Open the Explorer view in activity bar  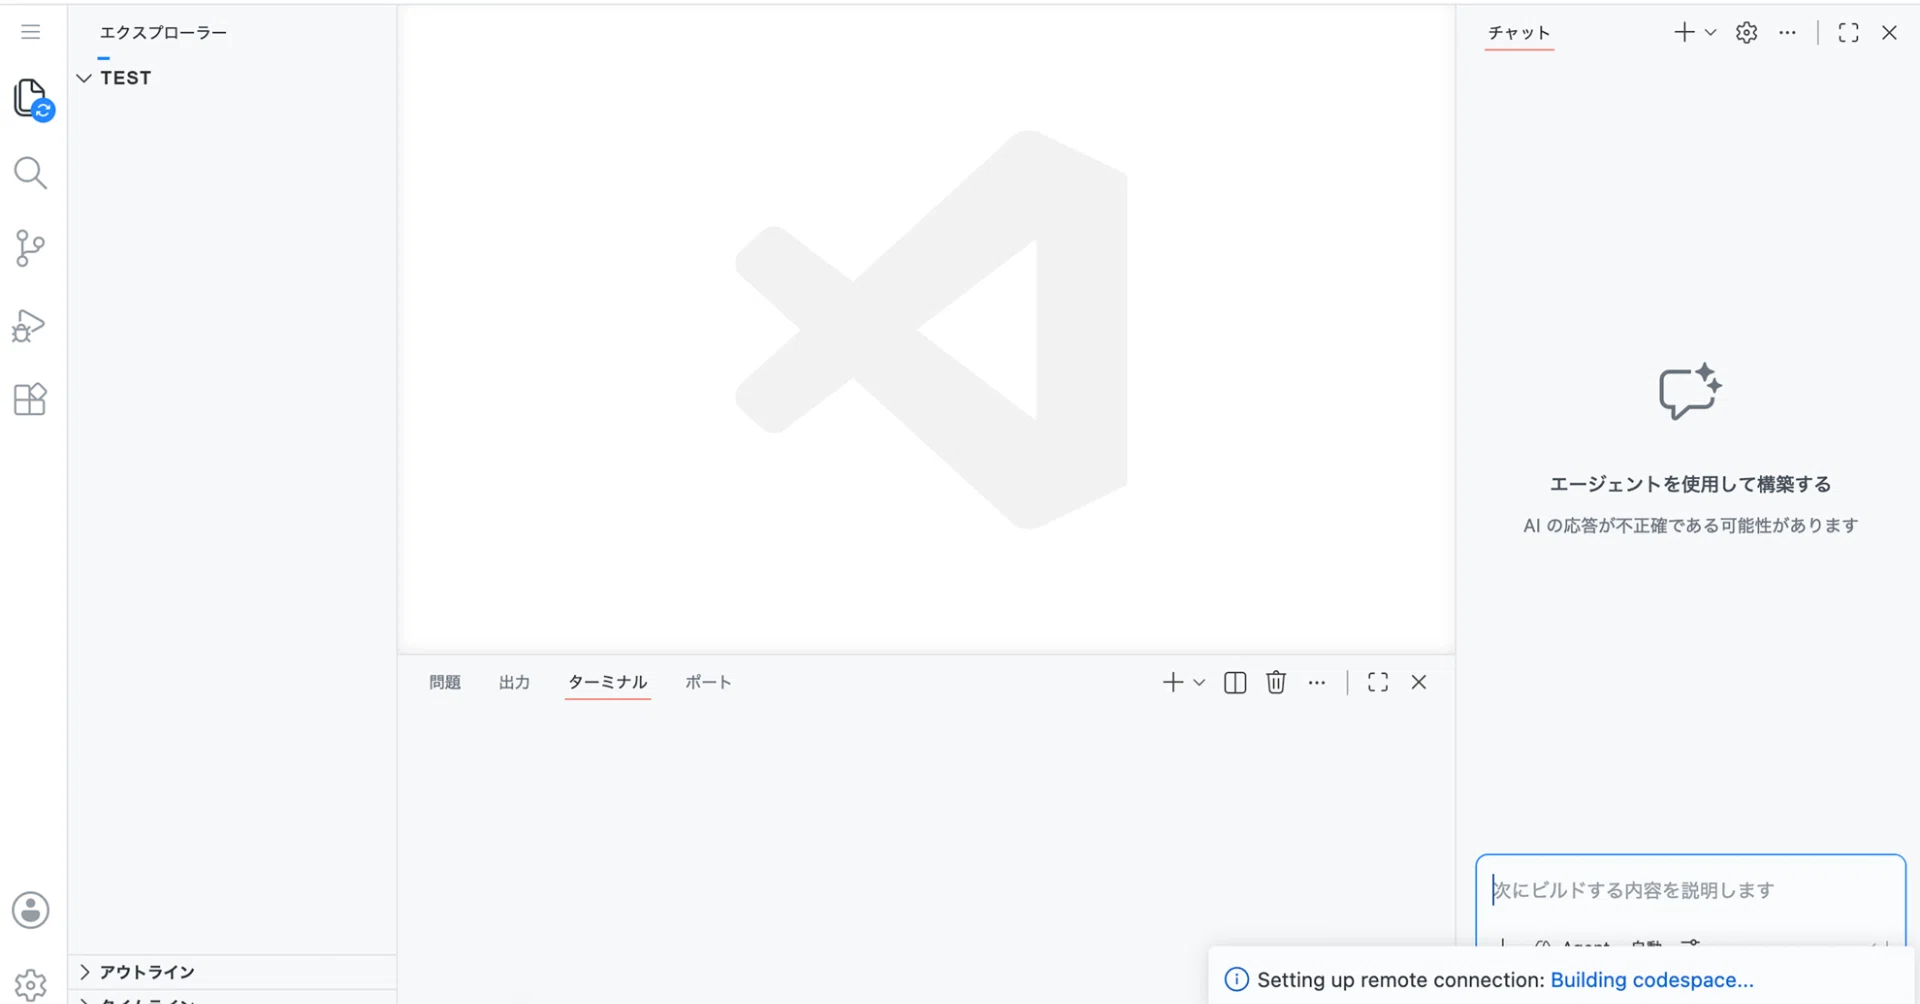click(x=32, y=99)
